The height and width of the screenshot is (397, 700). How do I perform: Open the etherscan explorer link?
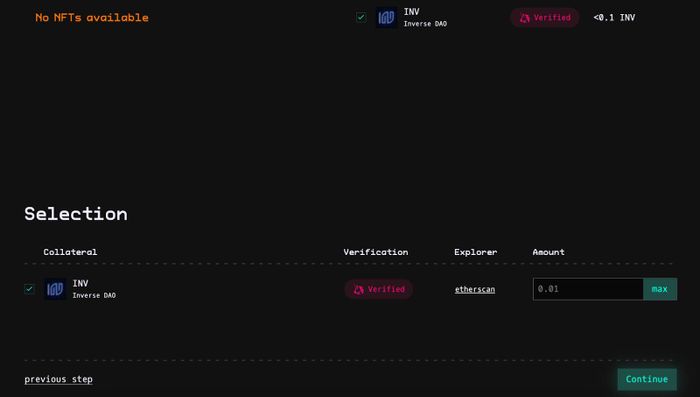click(475, 289)
